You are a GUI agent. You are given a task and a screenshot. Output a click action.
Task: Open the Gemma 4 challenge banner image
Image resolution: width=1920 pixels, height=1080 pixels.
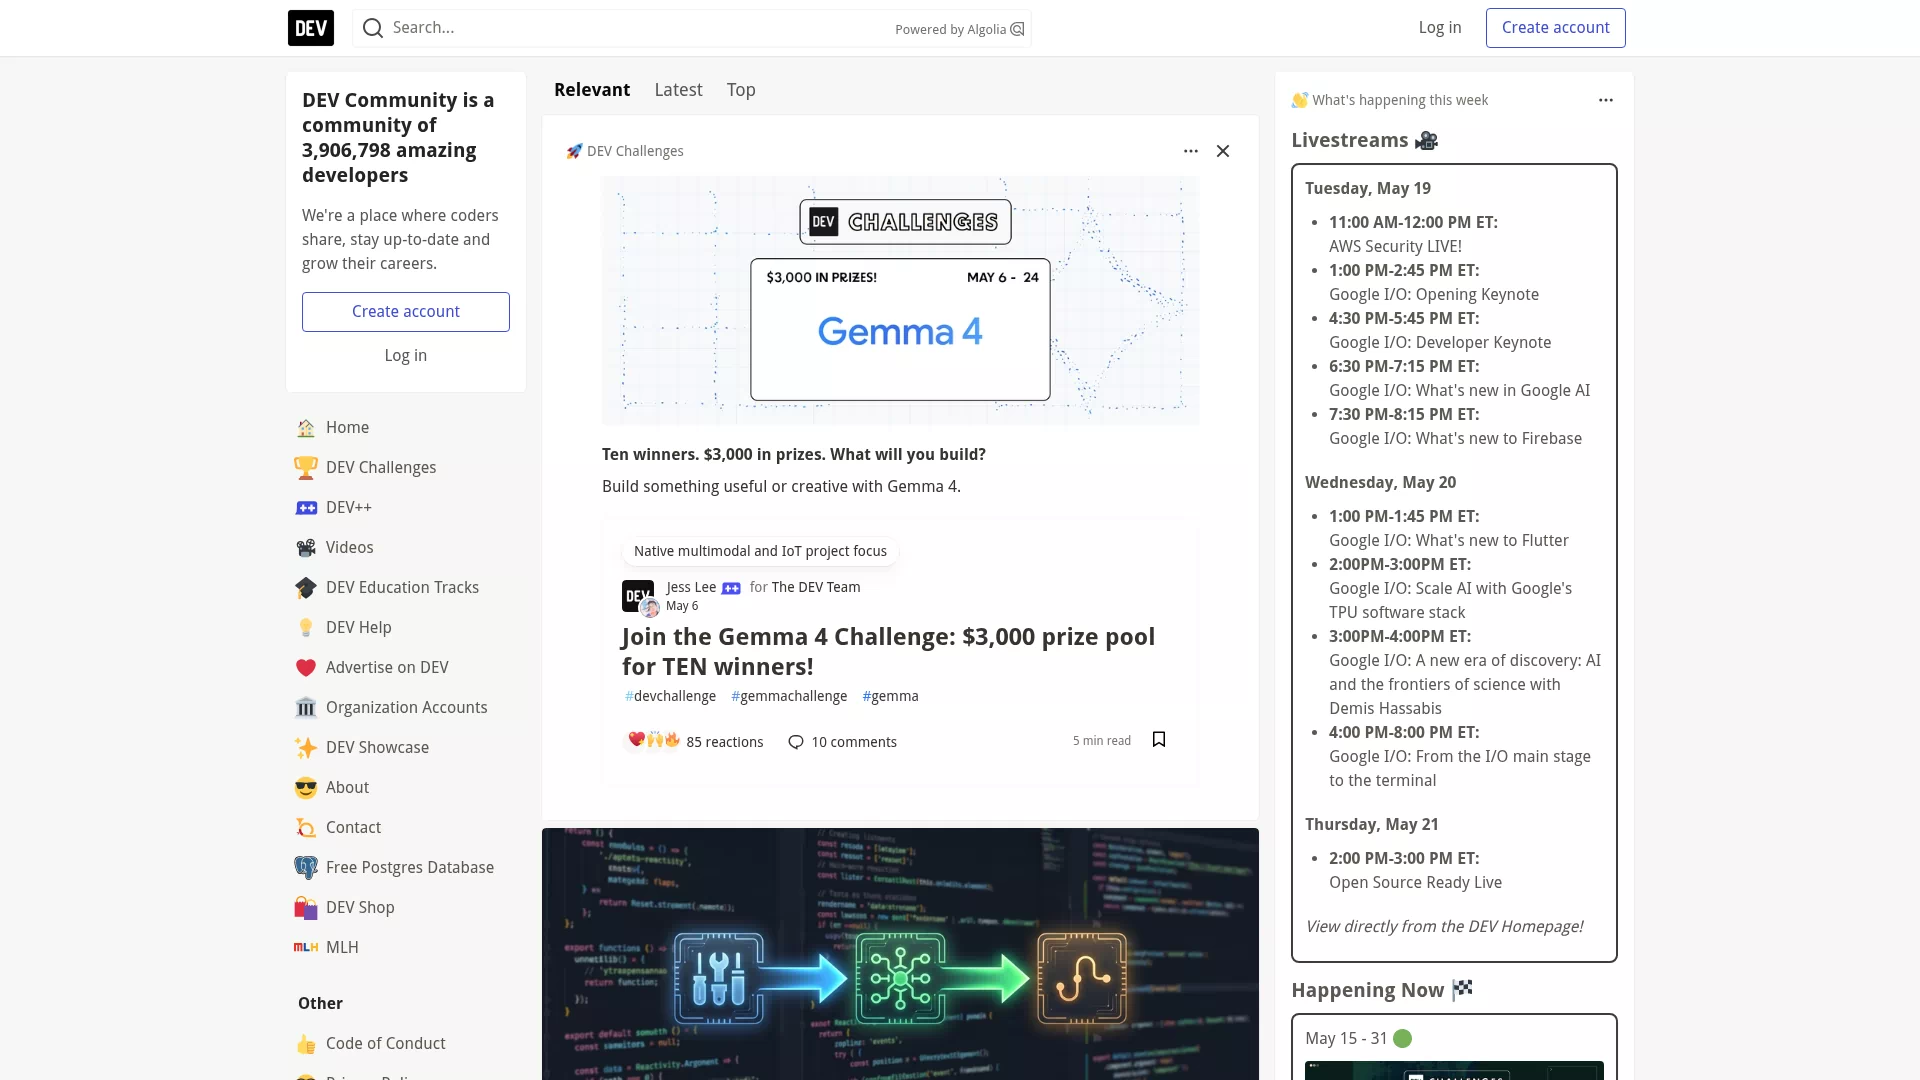click(900, 301)
